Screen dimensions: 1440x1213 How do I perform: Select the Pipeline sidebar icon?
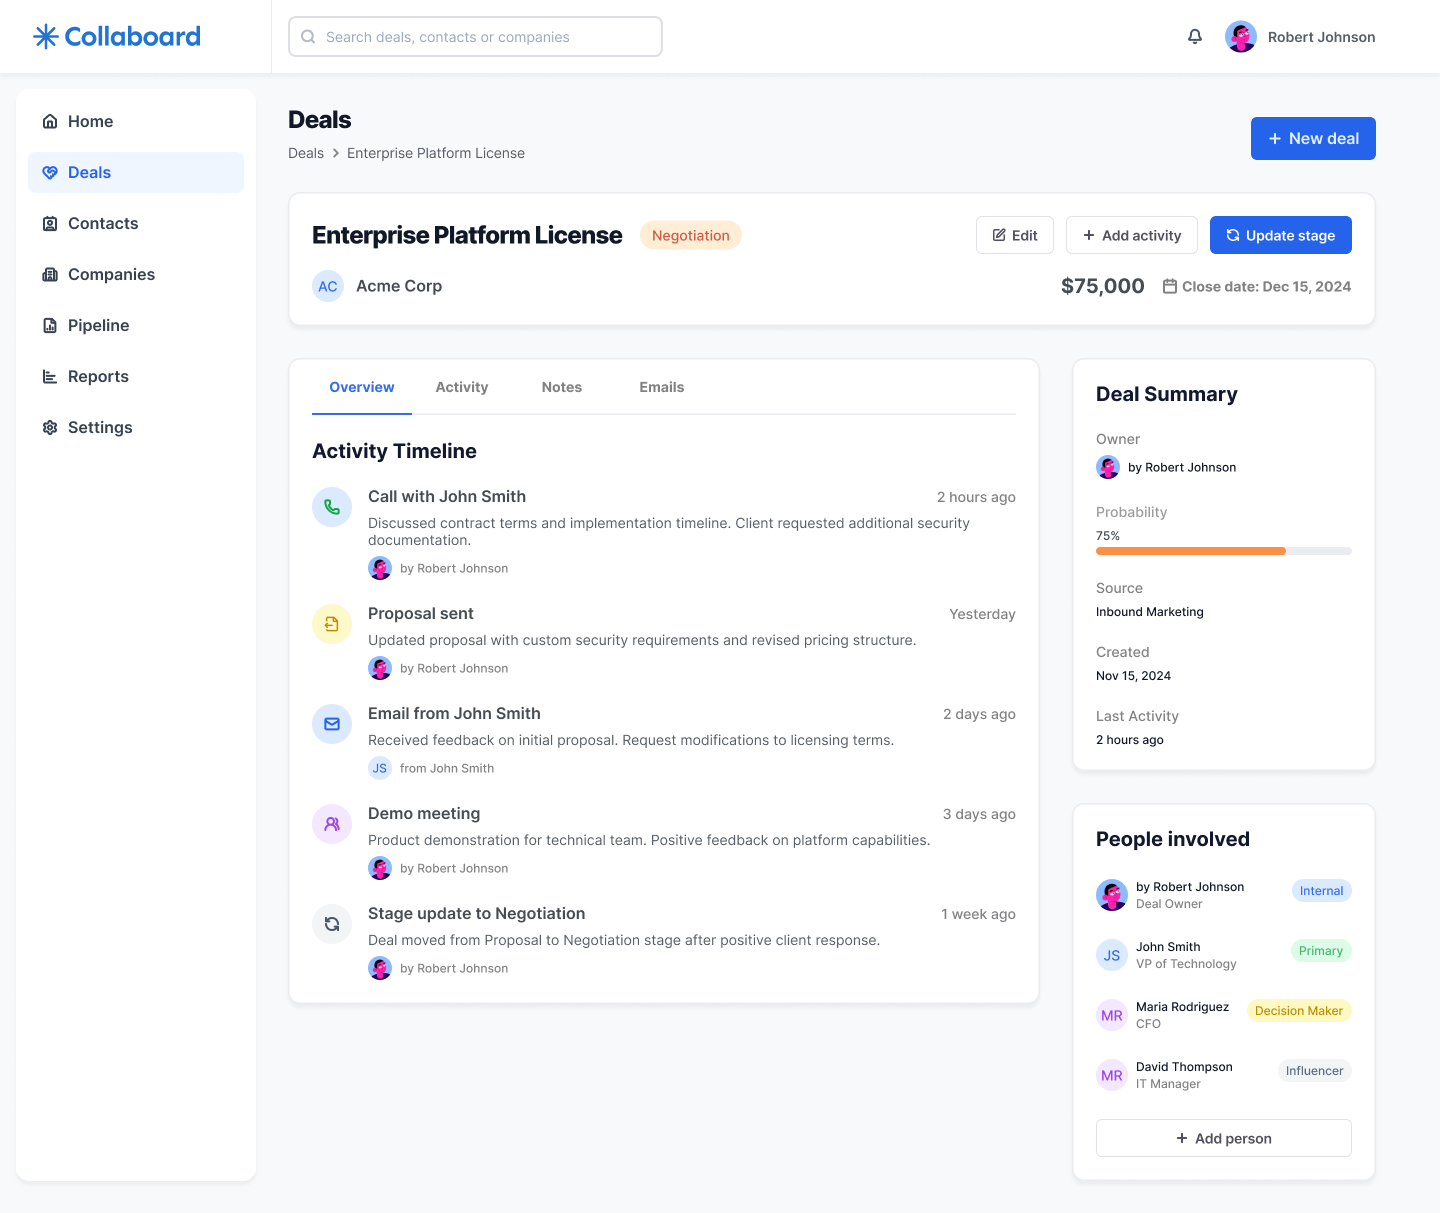pos(50,325)
